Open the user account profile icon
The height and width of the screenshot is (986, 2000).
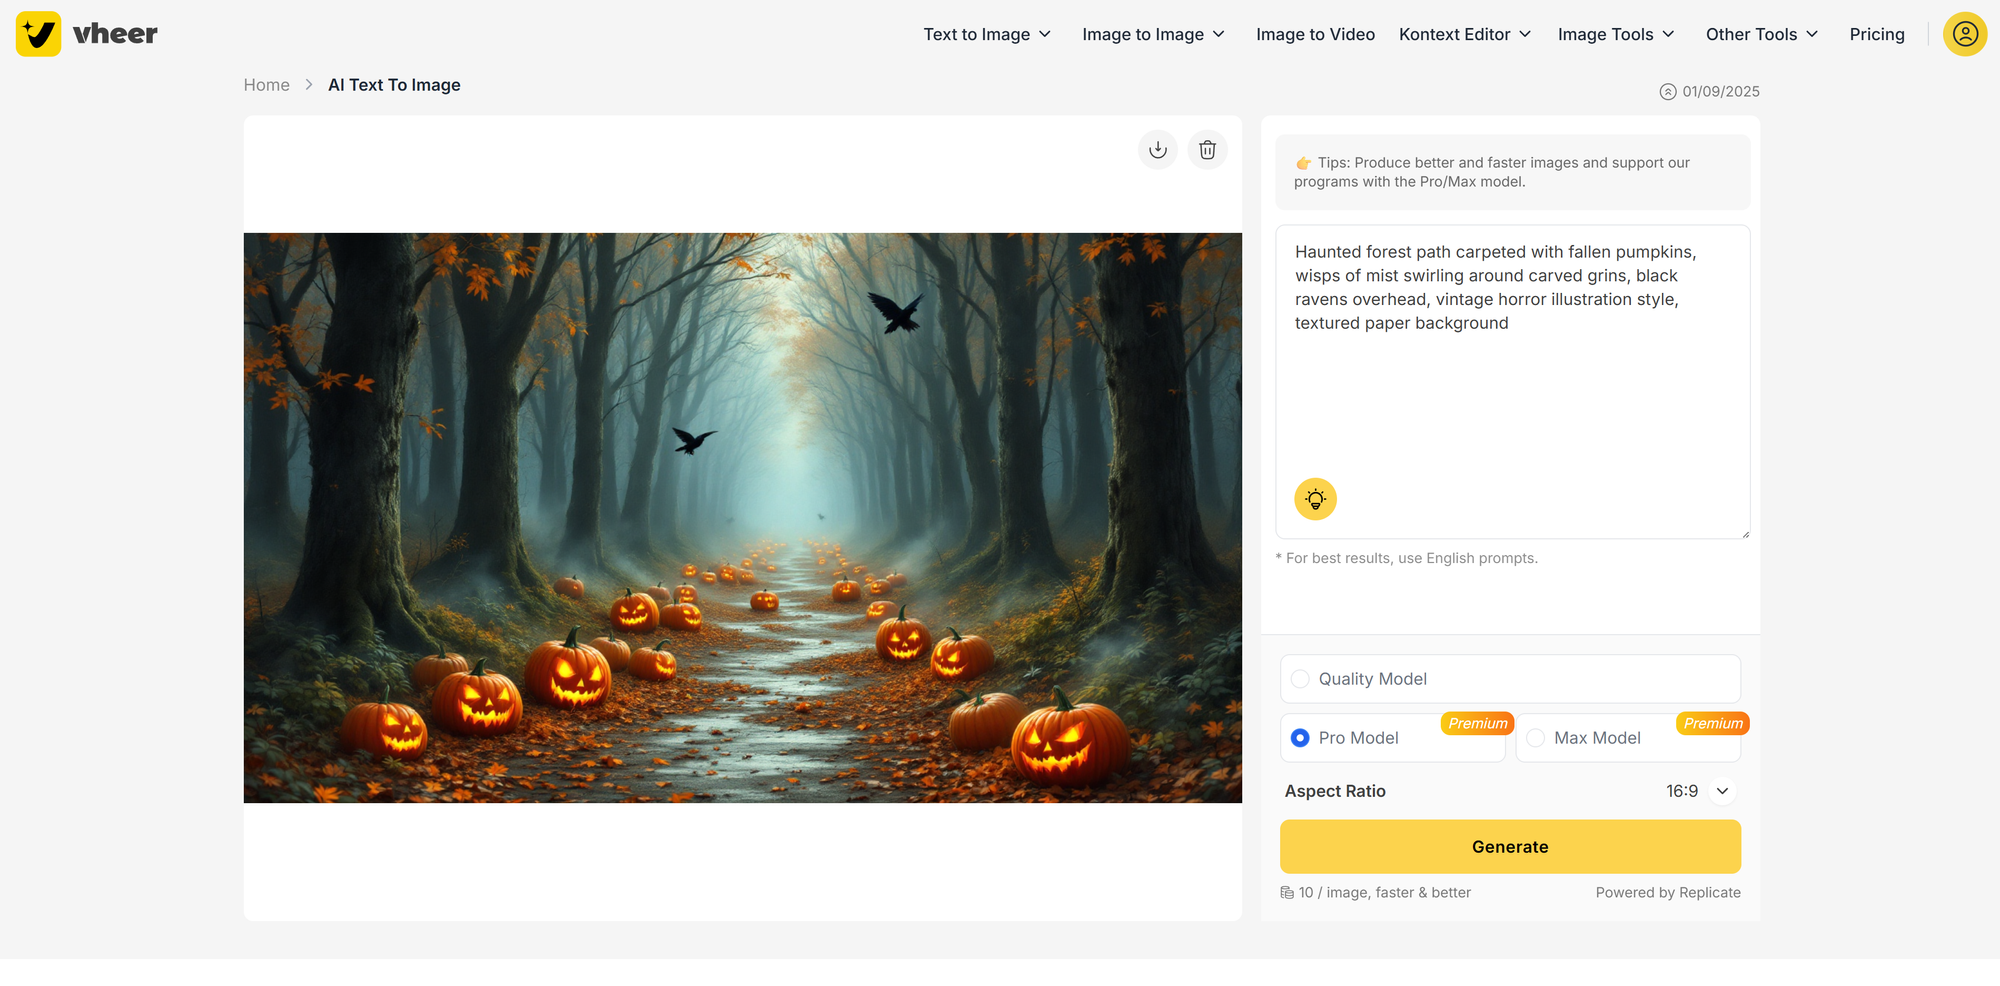tap(1964, 34)
